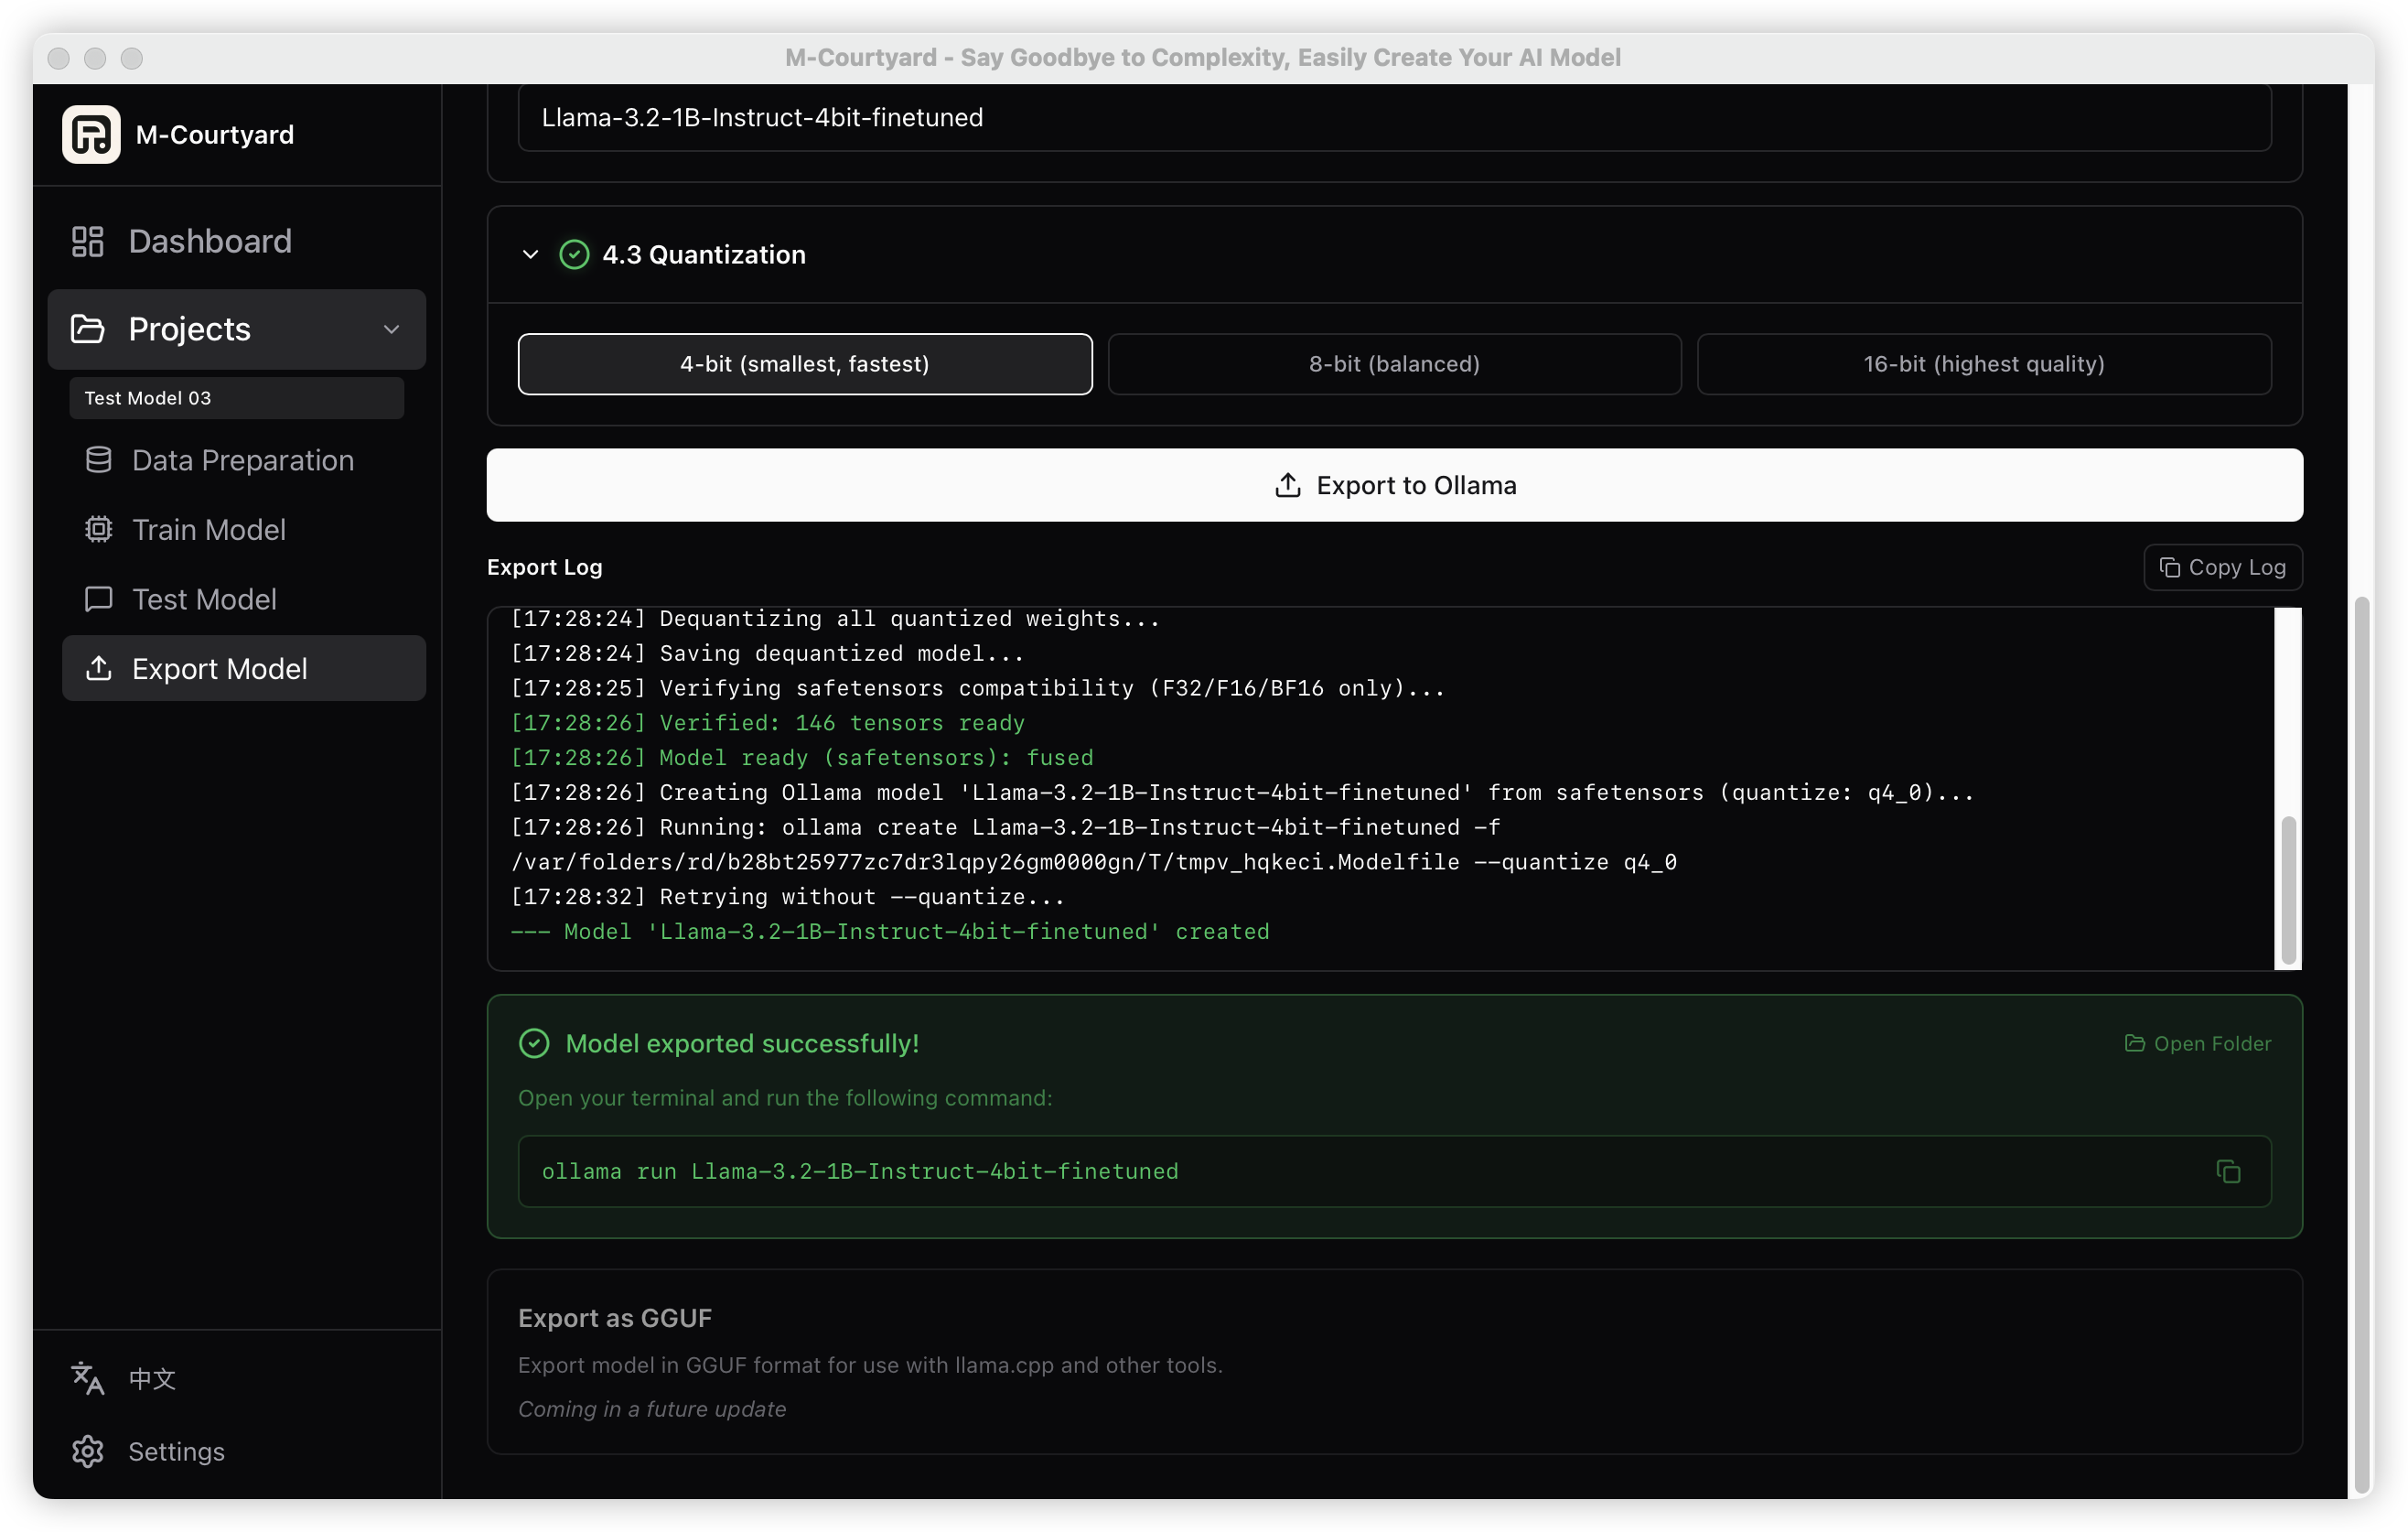The width and height of the screenshot is (2408, 1532).
Task: Click the final model 'created' log line
Action: point(890,932)
